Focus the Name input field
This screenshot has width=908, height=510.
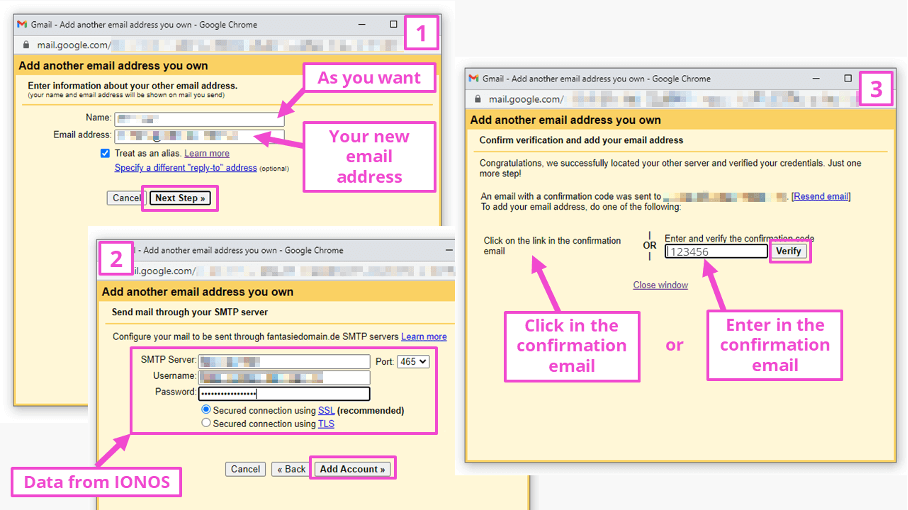[x=199, y=119]
